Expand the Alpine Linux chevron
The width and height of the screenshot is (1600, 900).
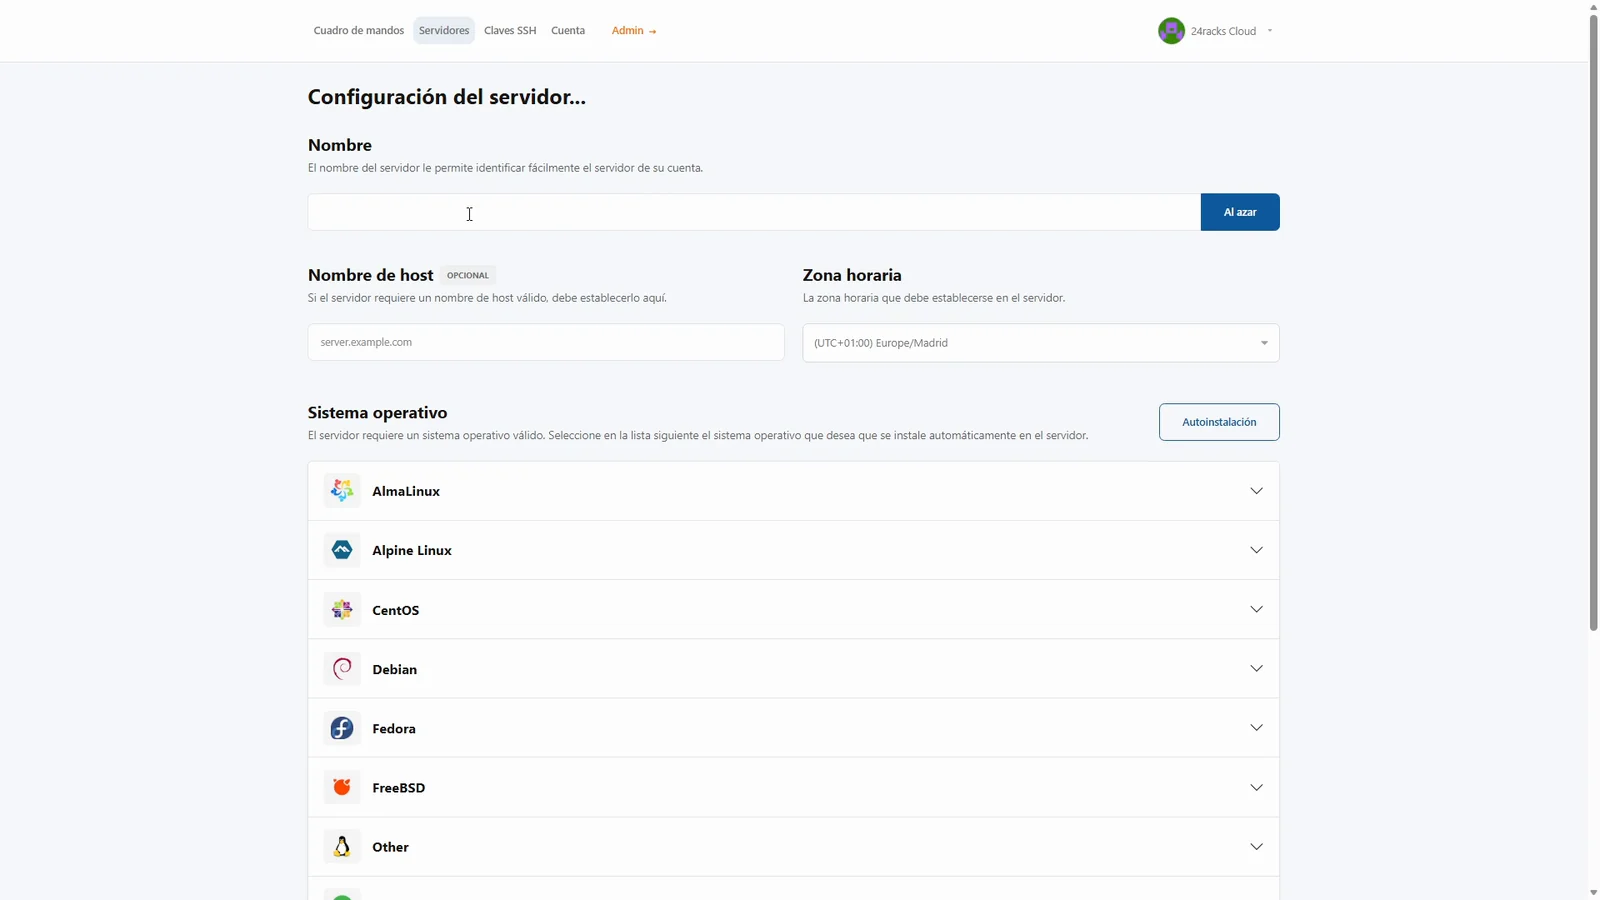click(1256, 550)
